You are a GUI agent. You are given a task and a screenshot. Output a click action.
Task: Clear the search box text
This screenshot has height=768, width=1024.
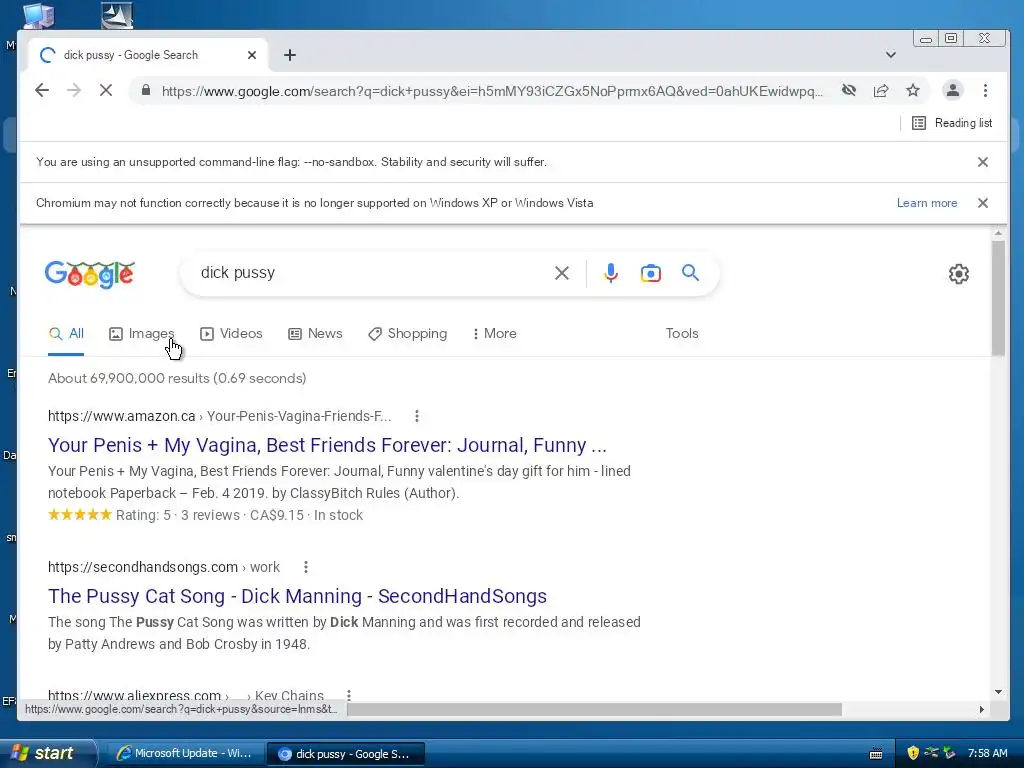click(x=562, y=273)
